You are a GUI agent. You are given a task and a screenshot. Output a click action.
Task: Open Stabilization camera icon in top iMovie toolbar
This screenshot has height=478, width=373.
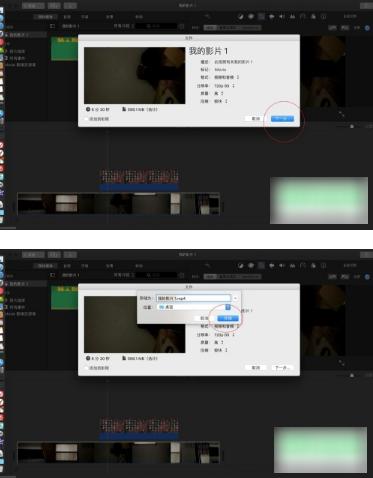click(272, 16)
